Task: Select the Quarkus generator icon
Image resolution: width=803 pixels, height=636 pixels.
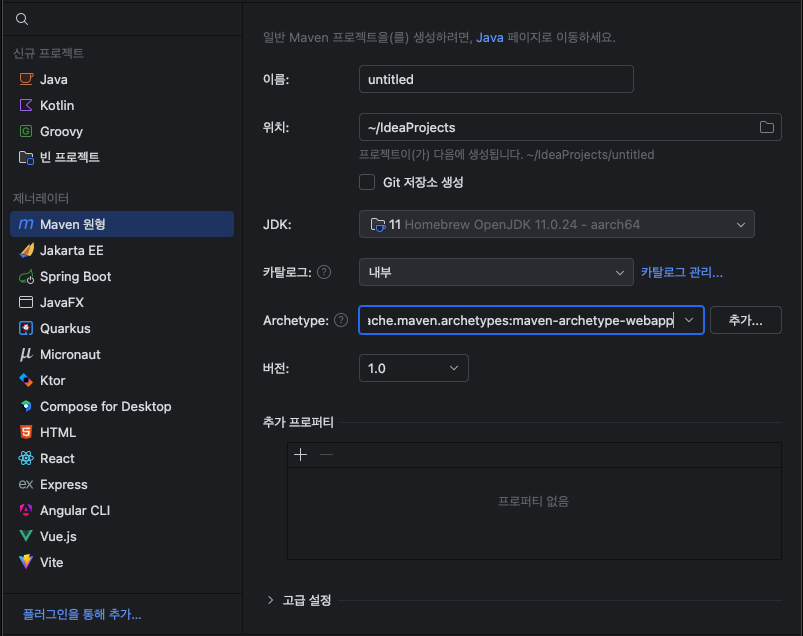Action: (26, 328)
